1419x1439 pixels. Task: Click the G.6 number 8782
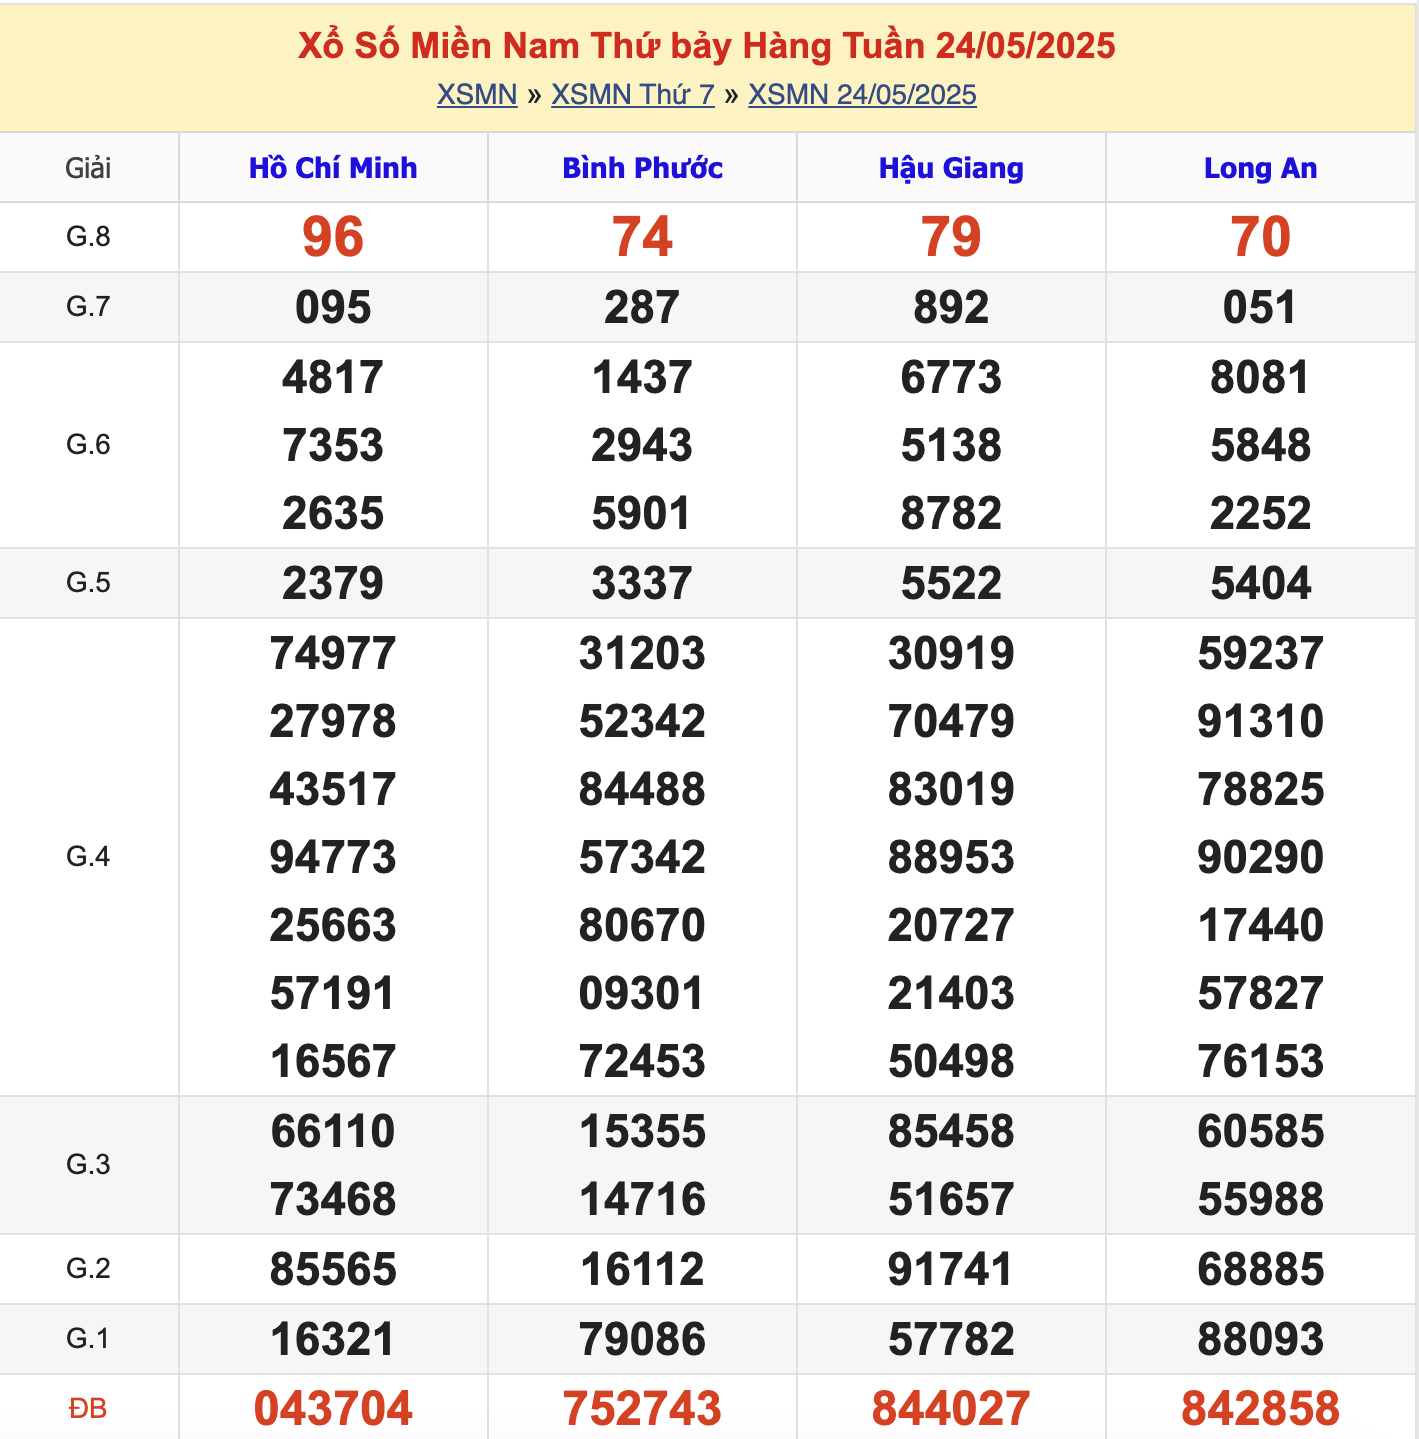(x=951, y=513)
